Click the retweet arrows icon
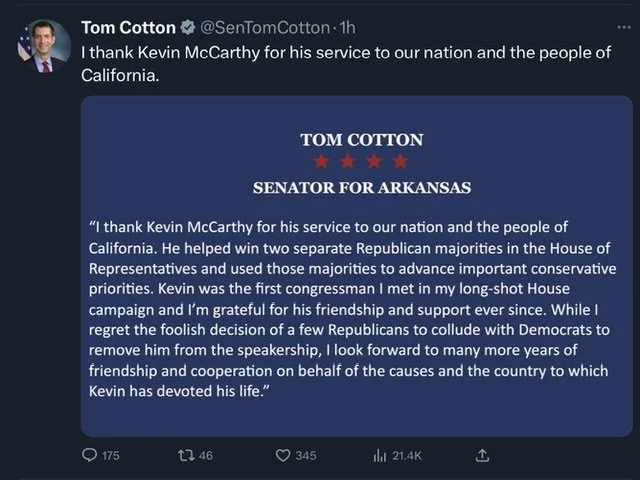The image size is (640, 480). pos(183,455)
